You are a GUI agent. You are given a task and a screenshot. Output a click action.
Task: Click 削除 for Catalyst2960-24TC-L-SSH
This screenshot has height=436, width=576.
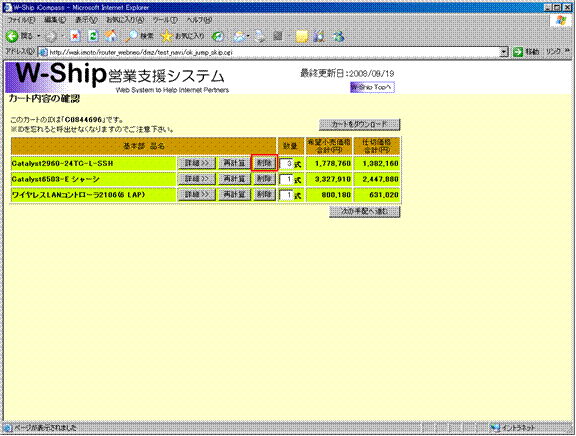264,163
